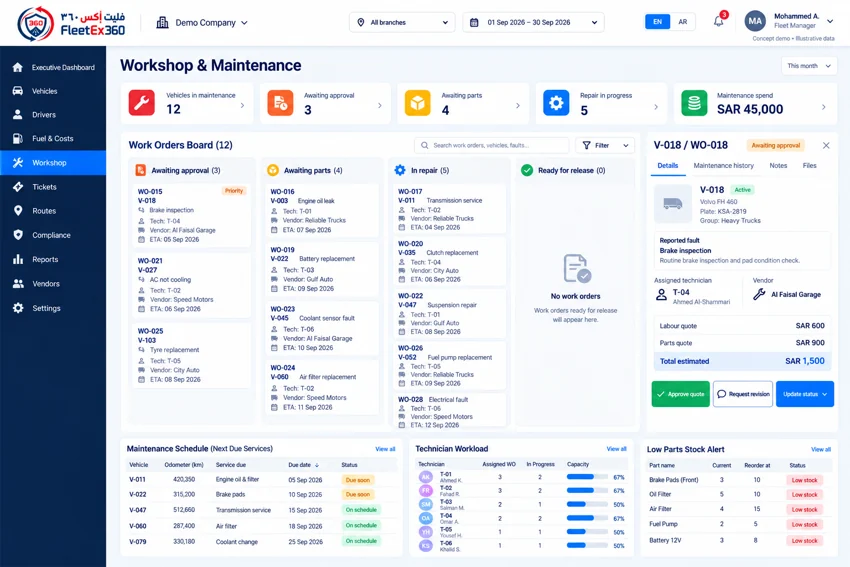Click the orange Awaiting approval document icon
Viewport: 850px width, 567px height.
point(280,103)
